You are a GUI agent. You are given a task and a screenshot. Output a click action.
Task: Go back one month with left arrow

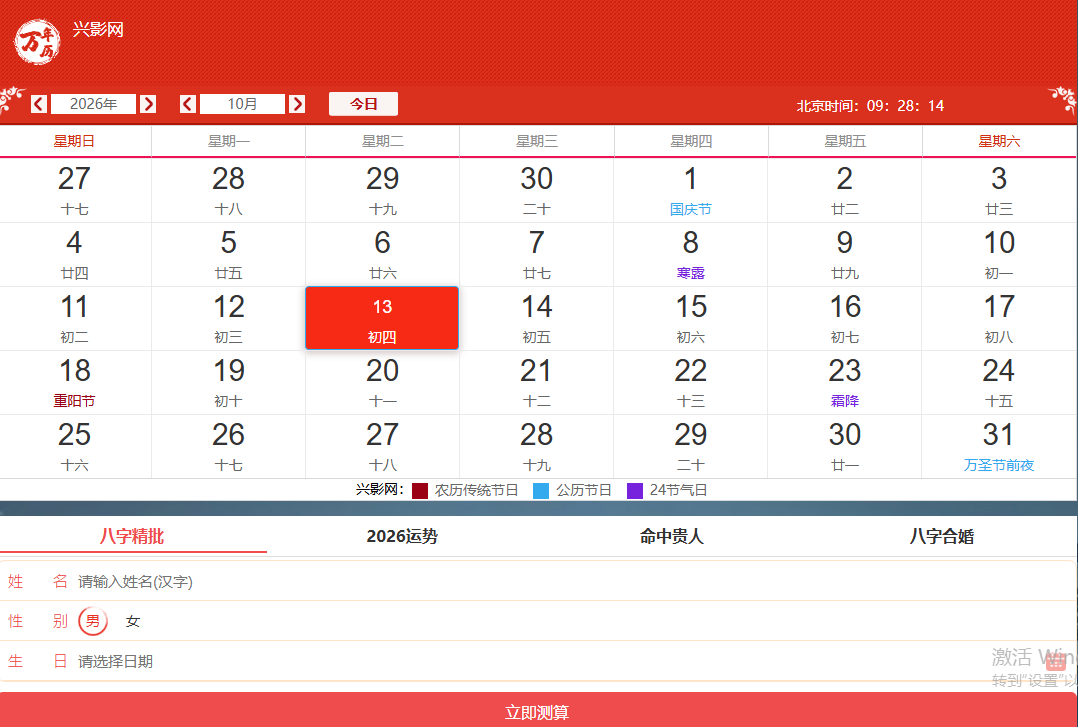pyautogui.click(x=188, y=104)
